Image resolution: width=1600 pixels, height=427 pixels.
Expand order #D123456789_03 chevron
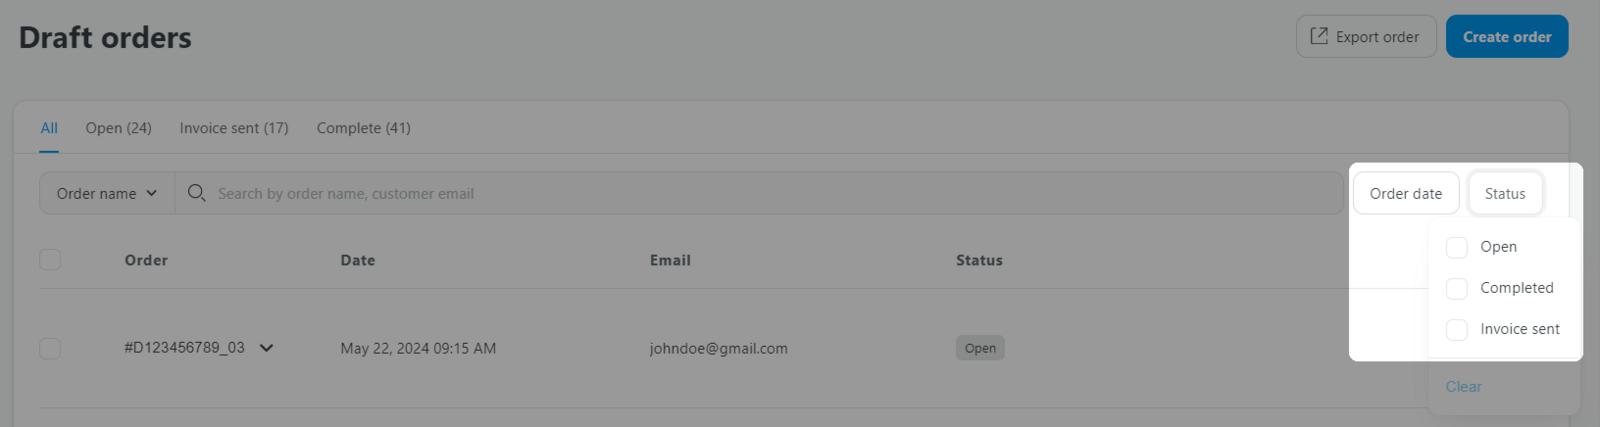click(266, 348)
